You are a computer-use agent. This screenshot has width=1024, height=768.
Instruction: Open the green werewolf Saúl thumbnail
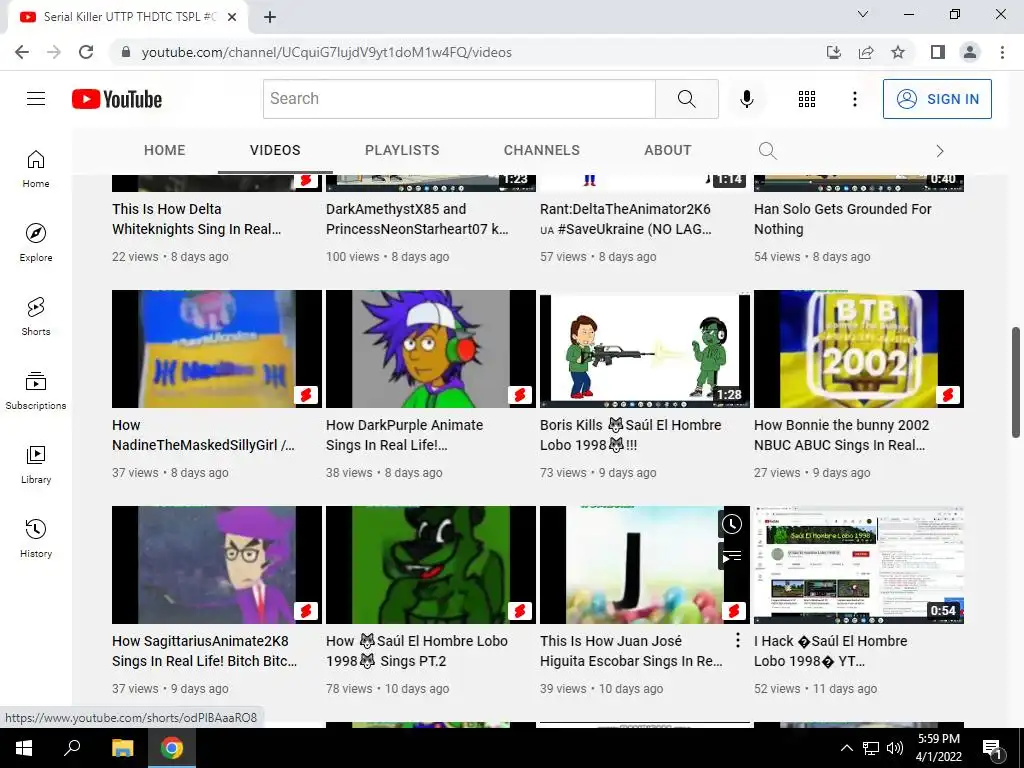point(430,565)
